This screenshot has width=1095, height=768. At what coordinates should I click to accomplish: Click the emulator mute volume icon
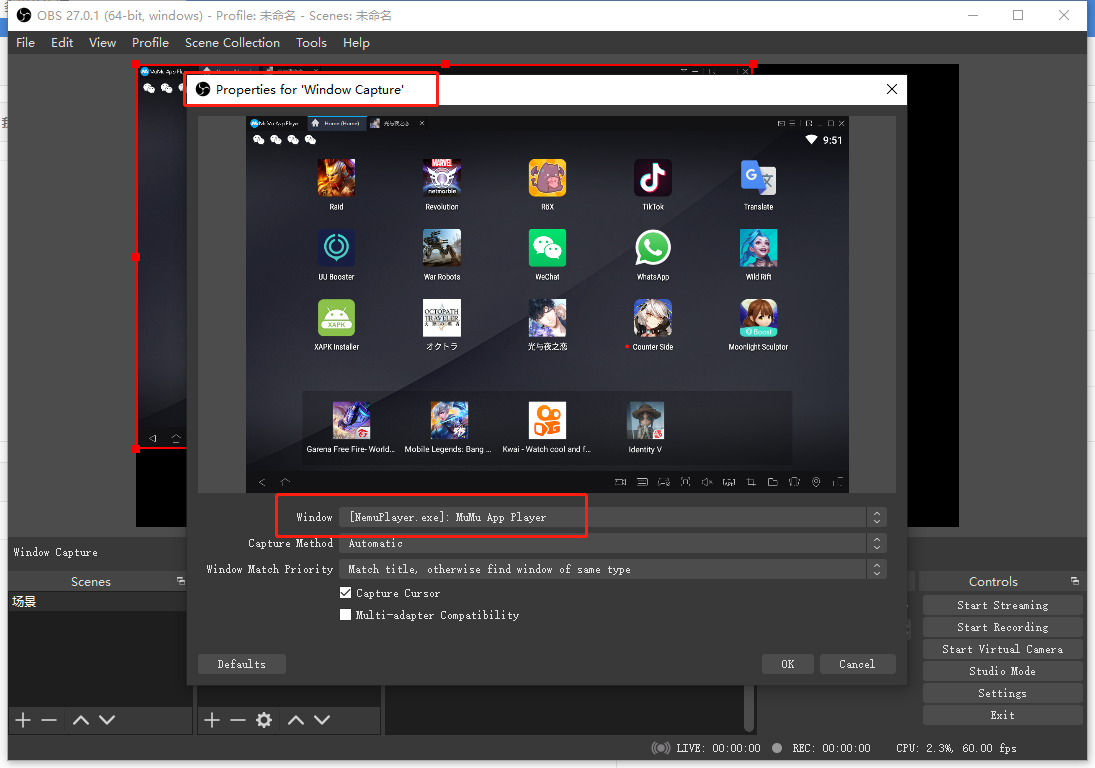tap(707, 482)
